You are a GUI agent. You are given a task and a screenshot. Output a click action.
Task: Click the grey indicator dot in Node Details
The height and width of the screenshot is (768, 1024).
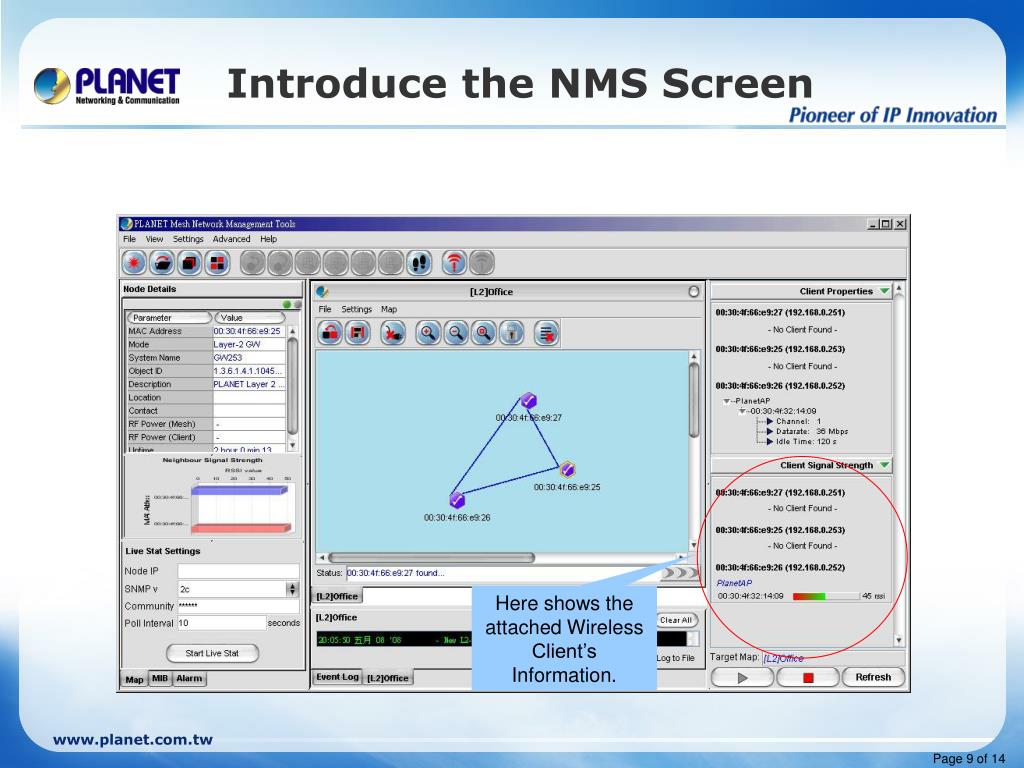[297, 304]
